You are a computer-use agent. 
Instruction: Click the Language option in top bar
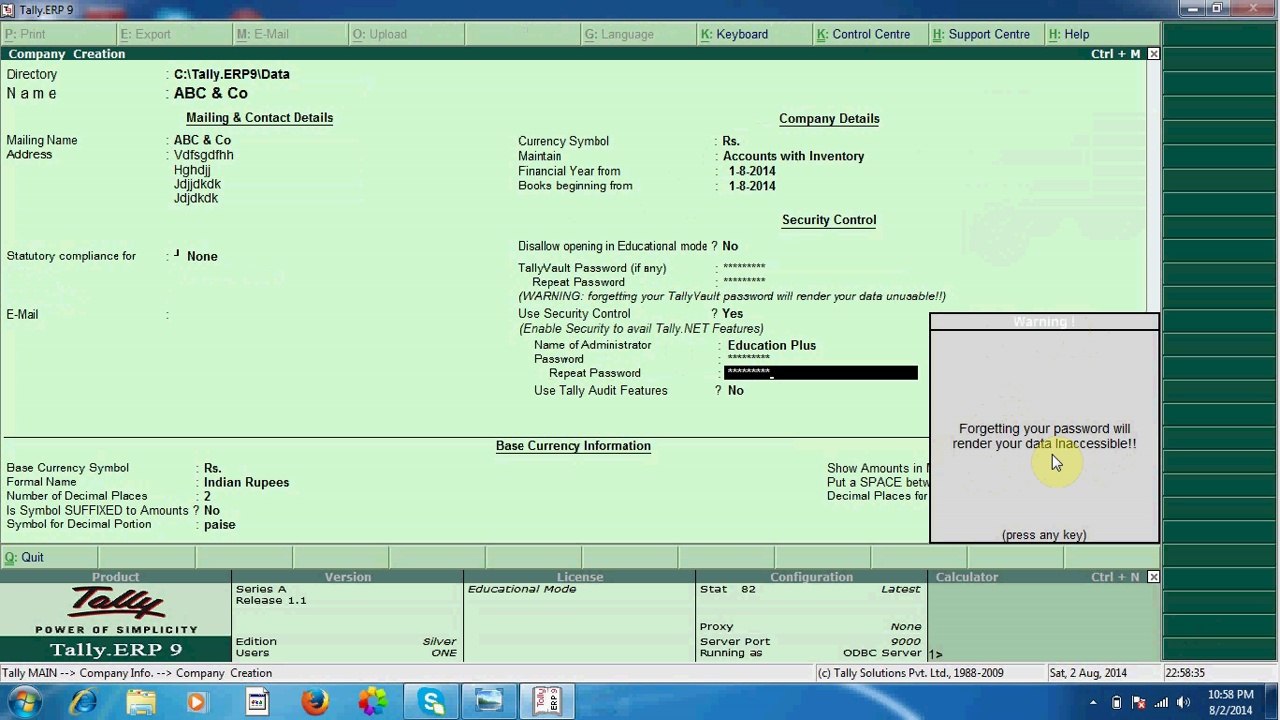coord(619,34)
